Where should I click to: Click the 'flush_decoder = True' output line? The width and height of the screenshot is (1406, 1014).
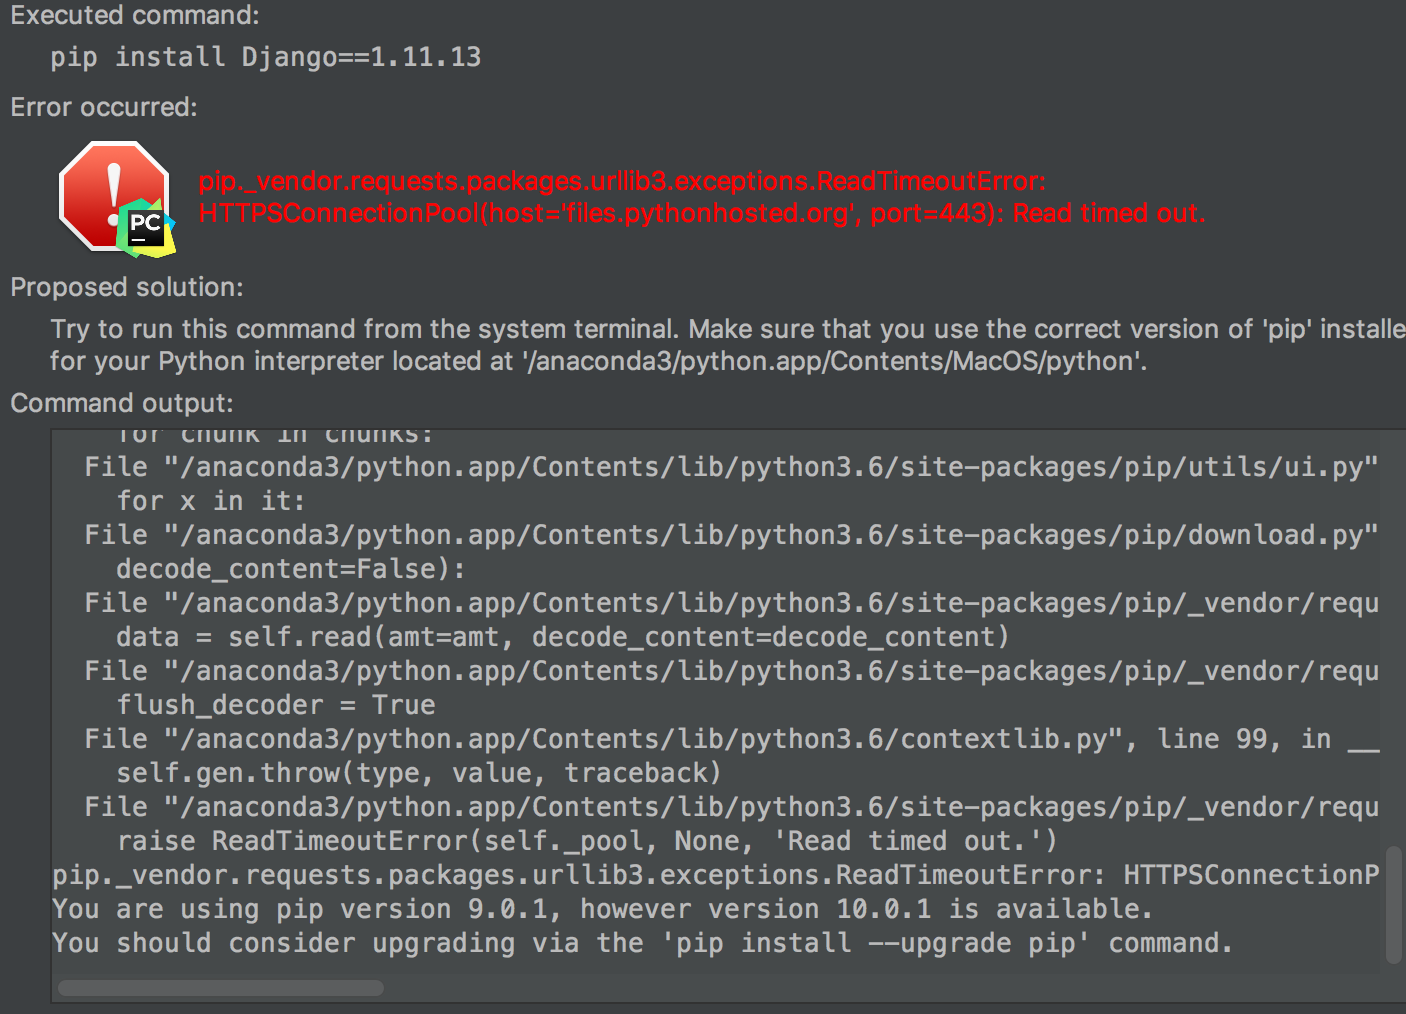(276, 705)
